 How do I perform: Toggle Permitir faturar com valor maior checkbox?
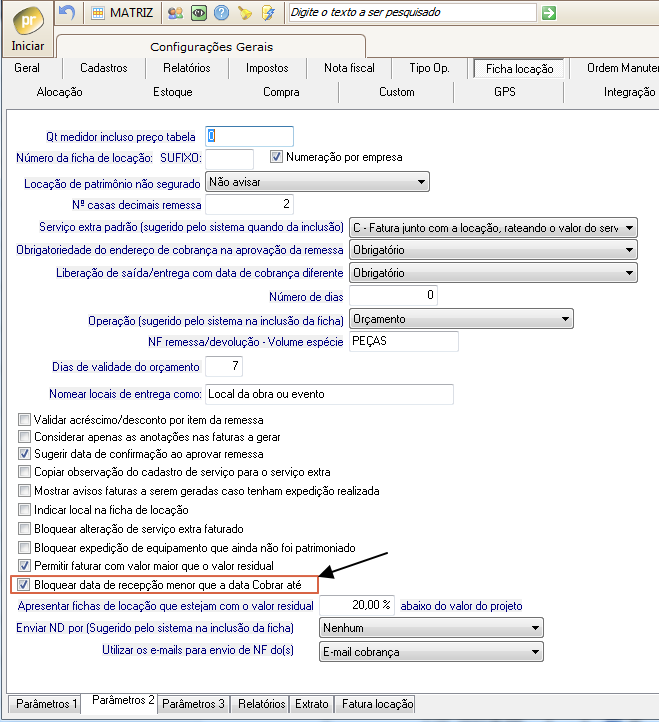24,565
